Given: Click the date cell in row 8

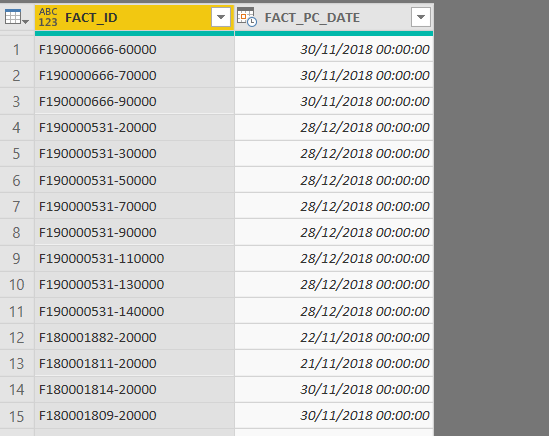Looking at the screenshot, I should click(334, 232).
